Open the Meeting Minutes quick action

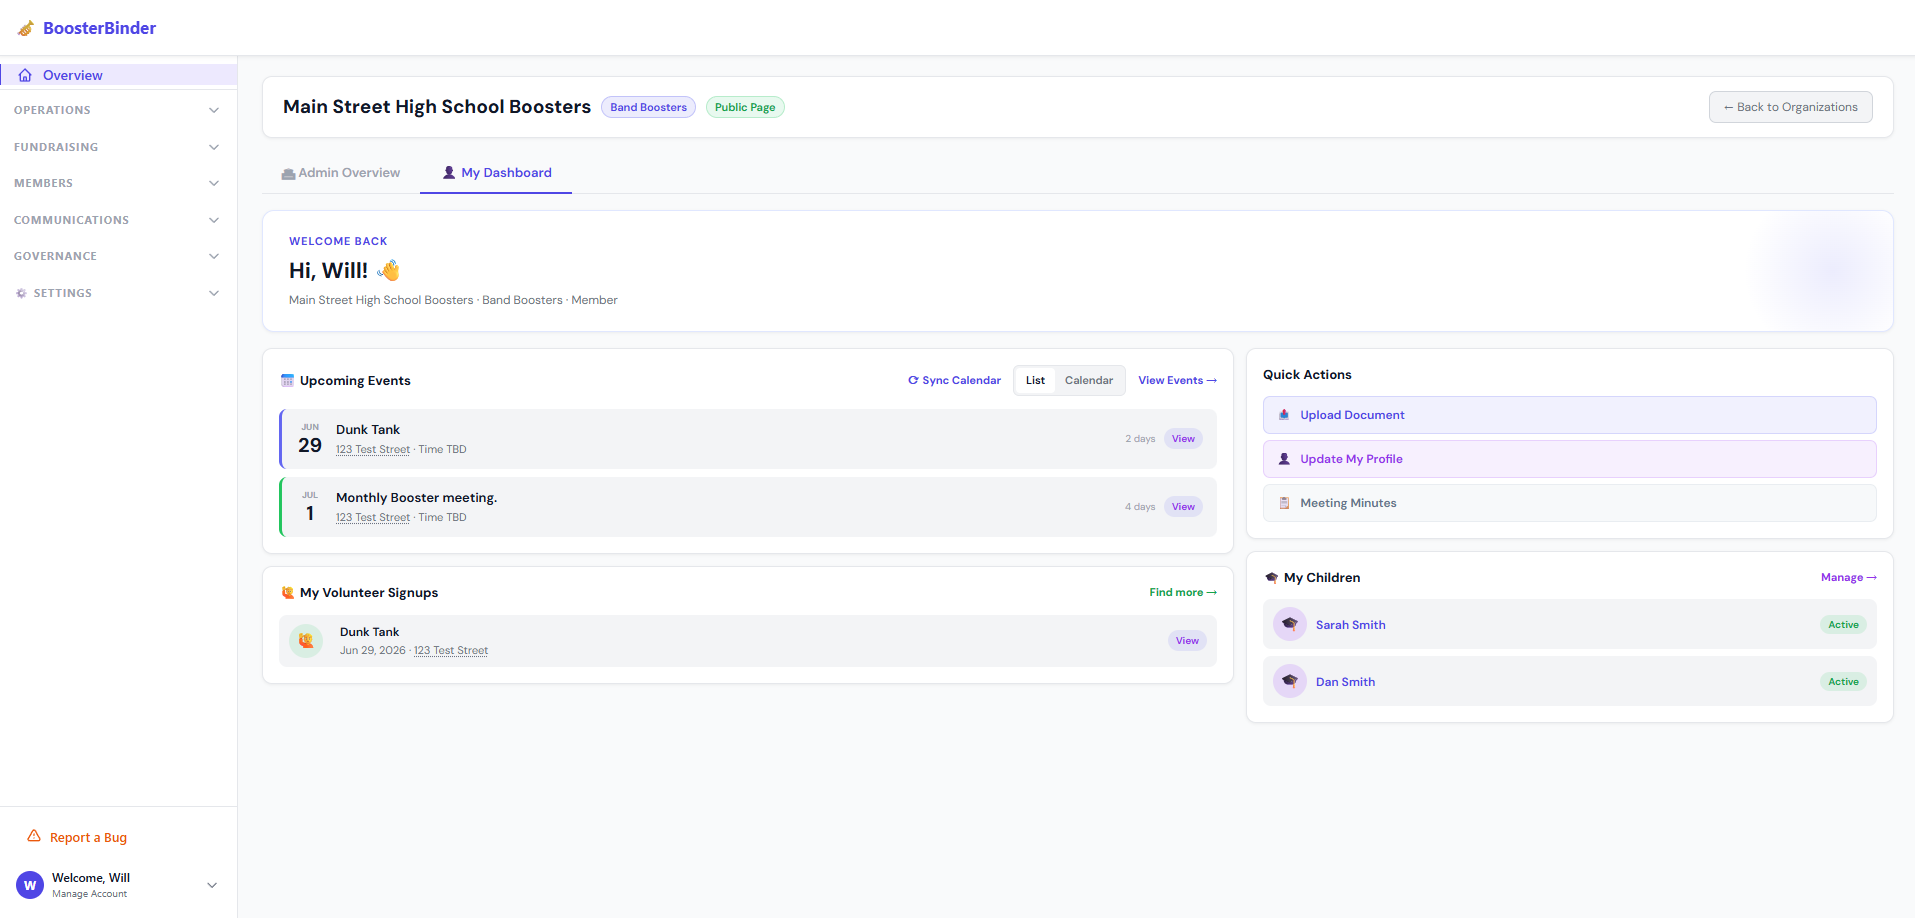click(x=1569, y=503)
